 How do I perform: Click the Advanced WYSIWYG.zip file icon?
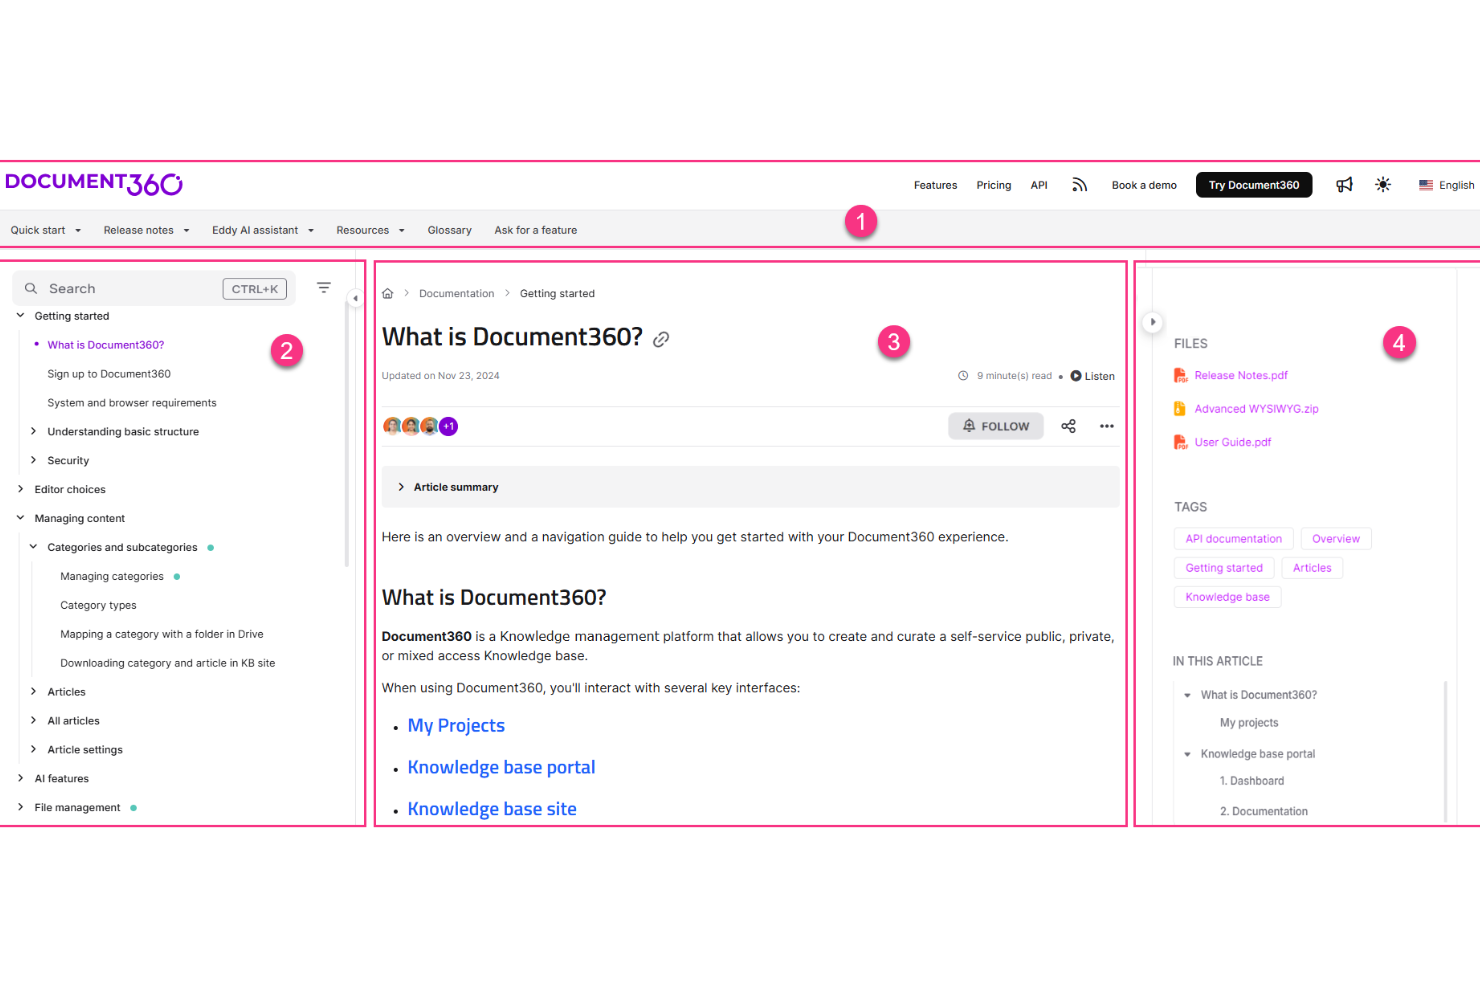[1180, 408]
